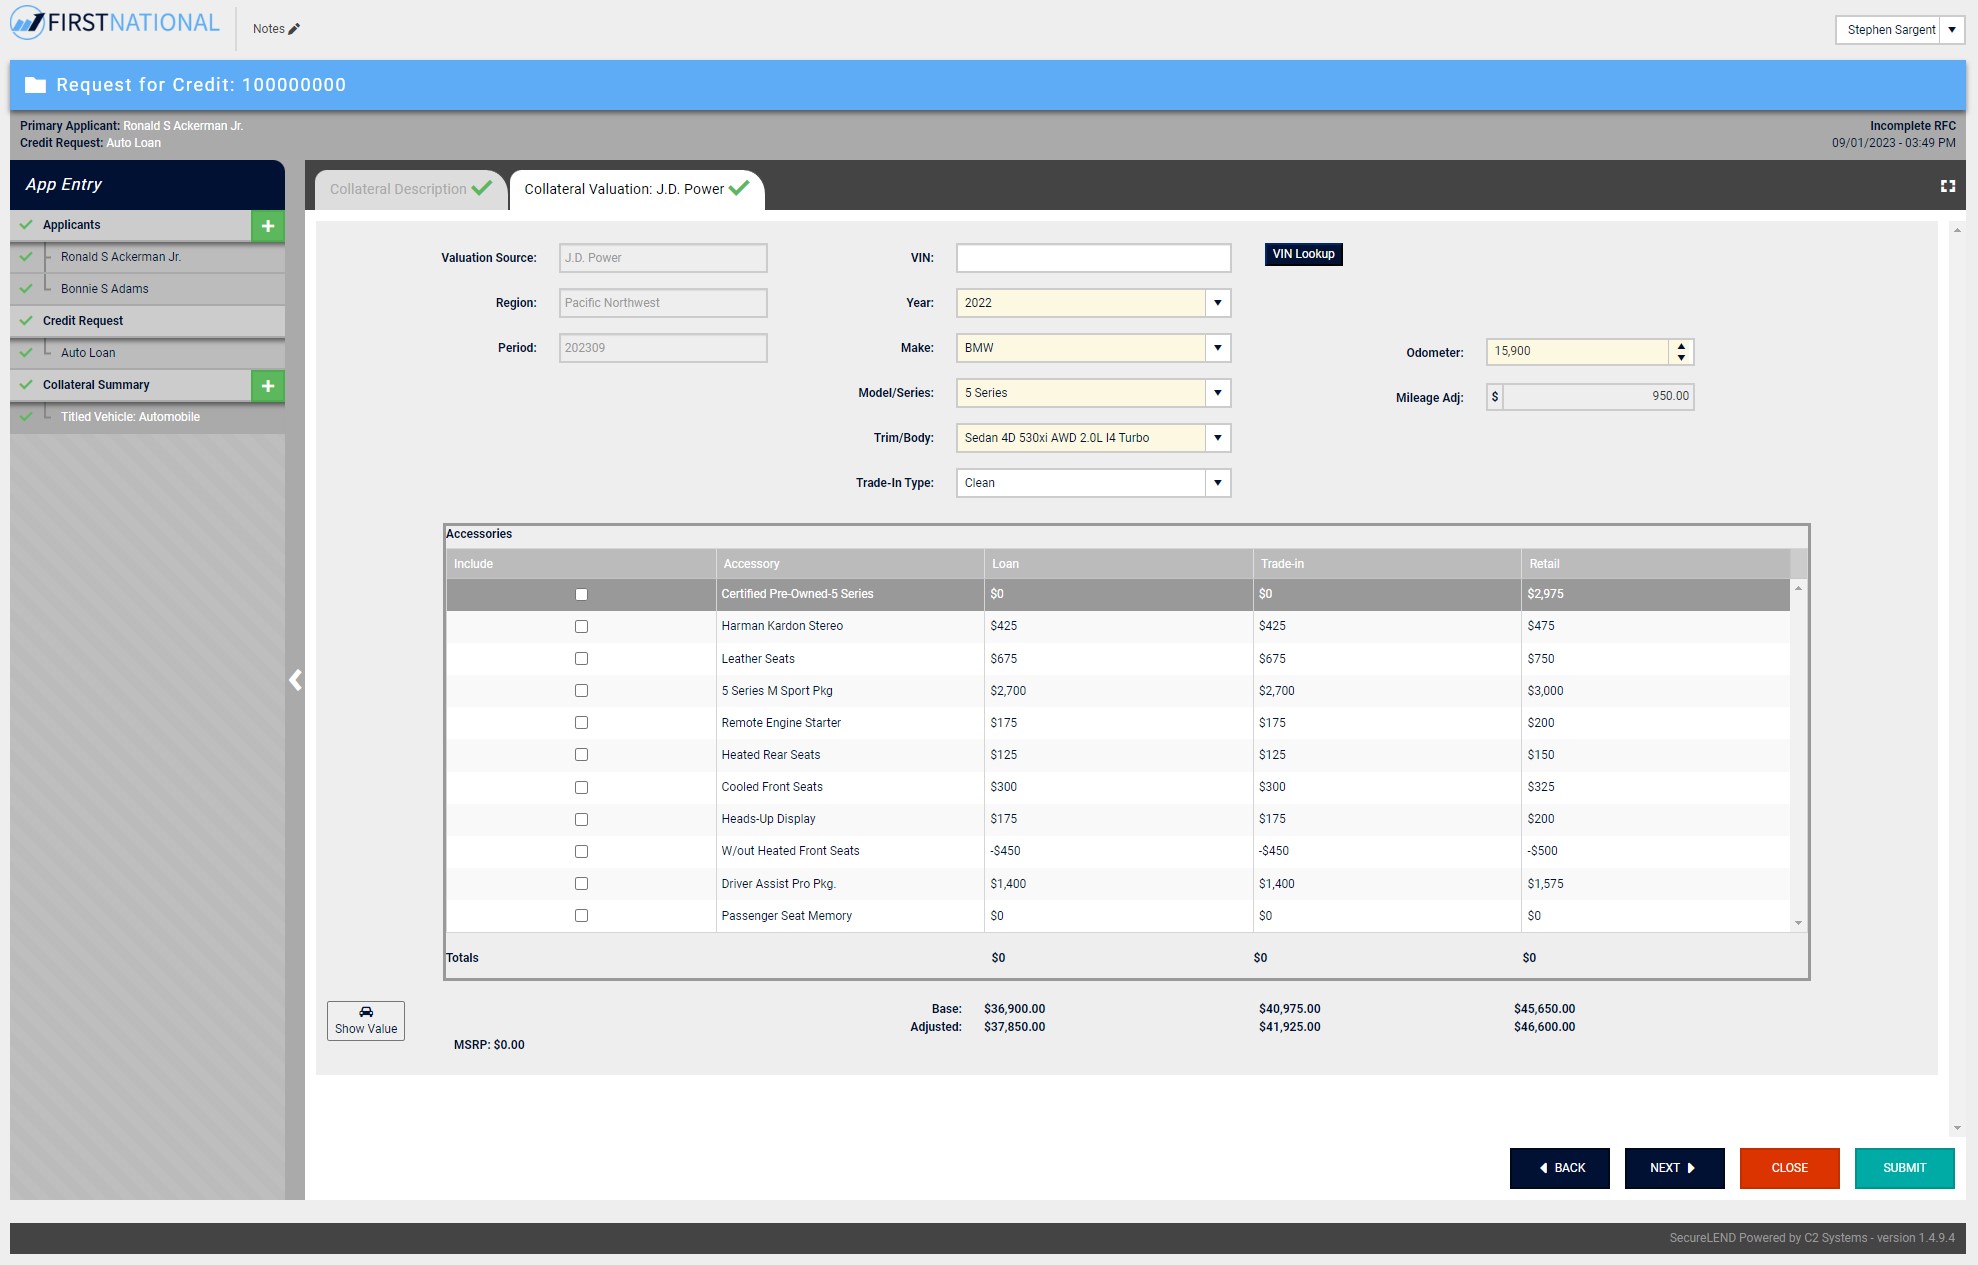The image size is (1978, 1265).
Task: Tick the Cooled Front Seats checkbox
Action: [581, 787]
